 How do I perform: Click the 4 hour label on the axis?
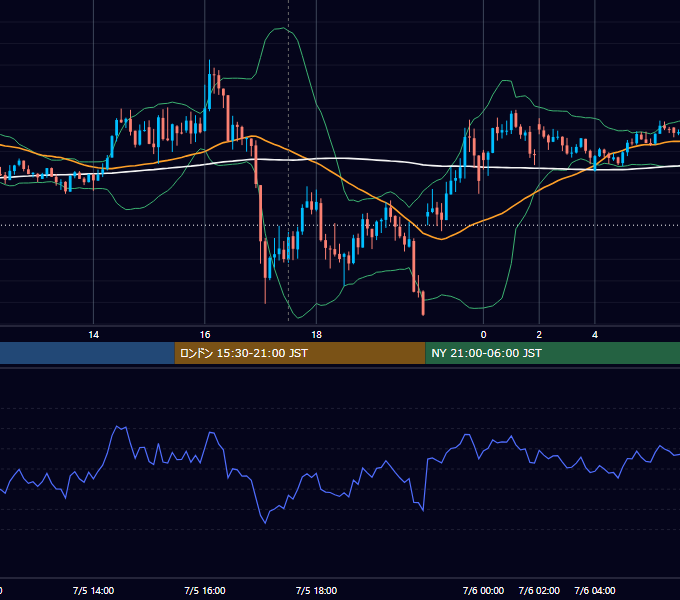[x=595, y=335]
